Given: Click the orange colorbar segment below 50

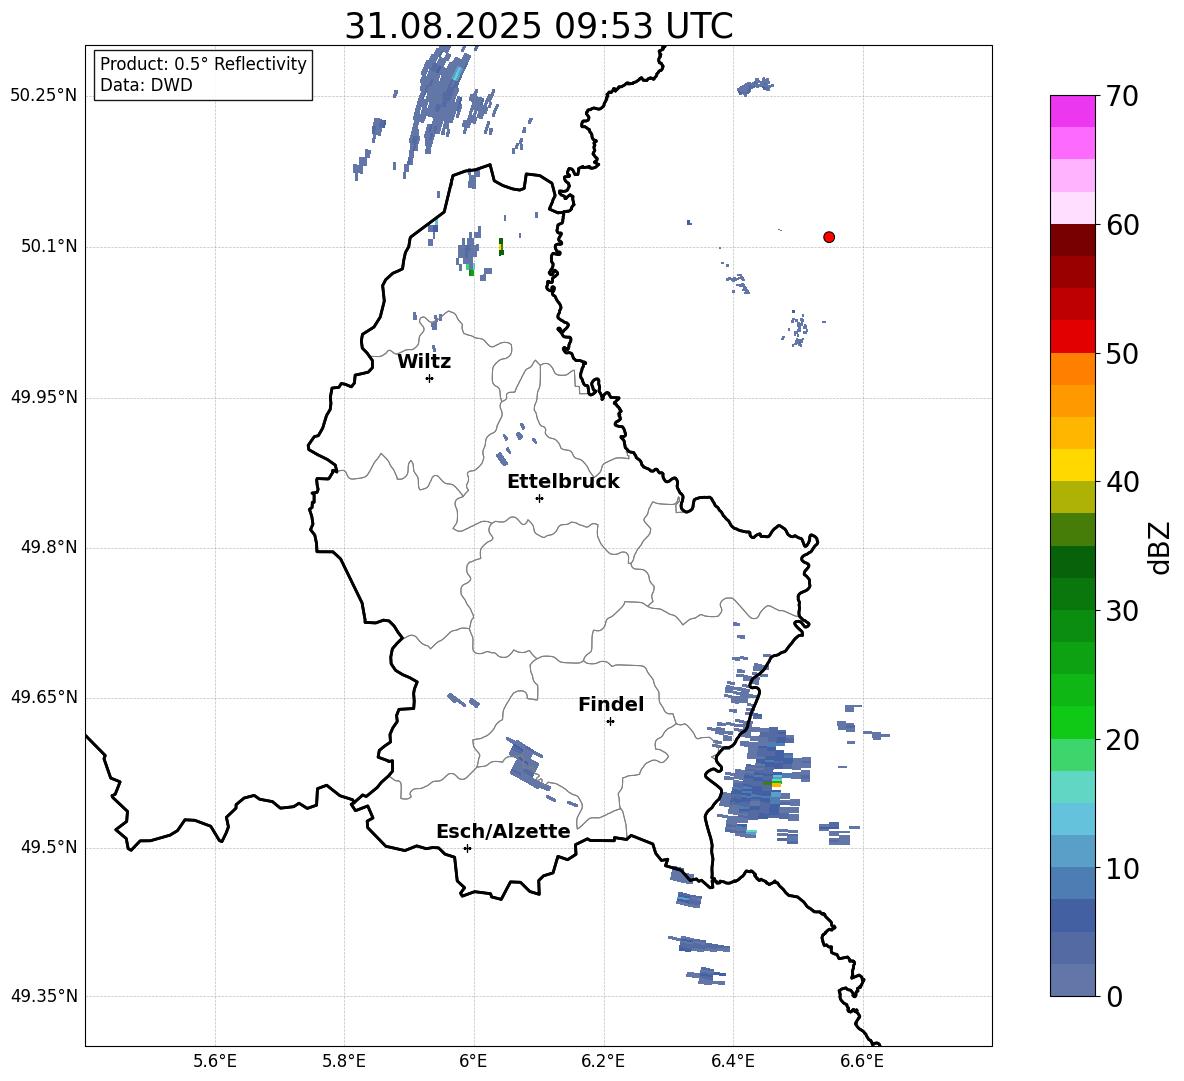Looking at the screenshot, I should (1073, 369).
